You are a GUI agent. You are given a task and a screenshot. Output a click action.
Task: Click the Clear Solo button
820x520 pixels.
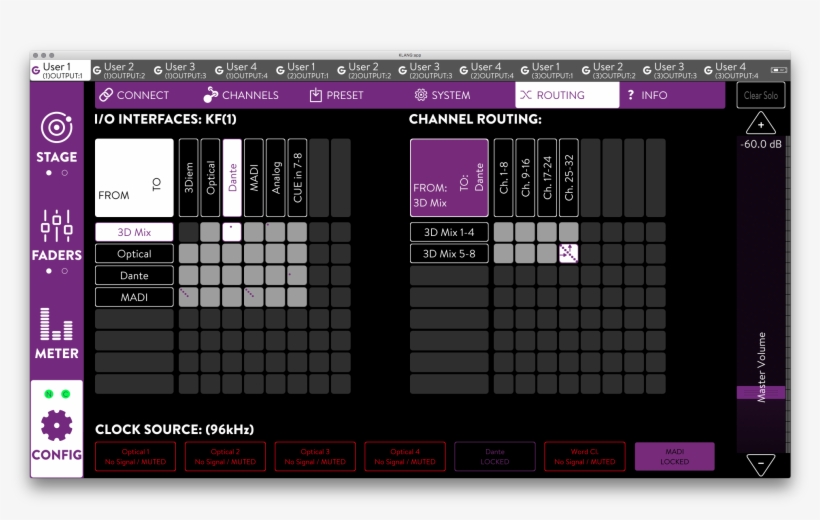click(x=761, y=95)
